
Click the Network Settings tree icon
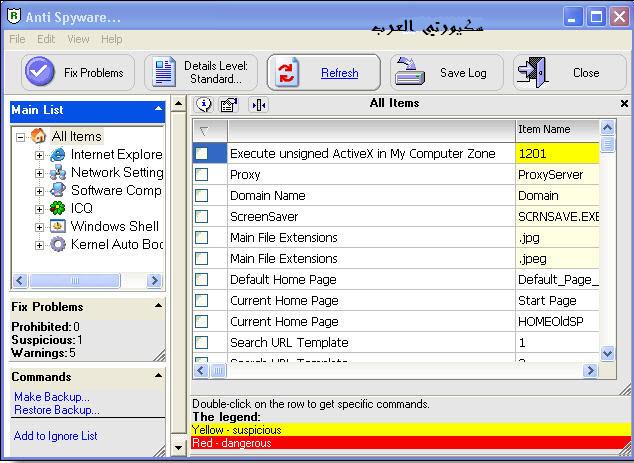pyautogui.click(x=58, y=173)
